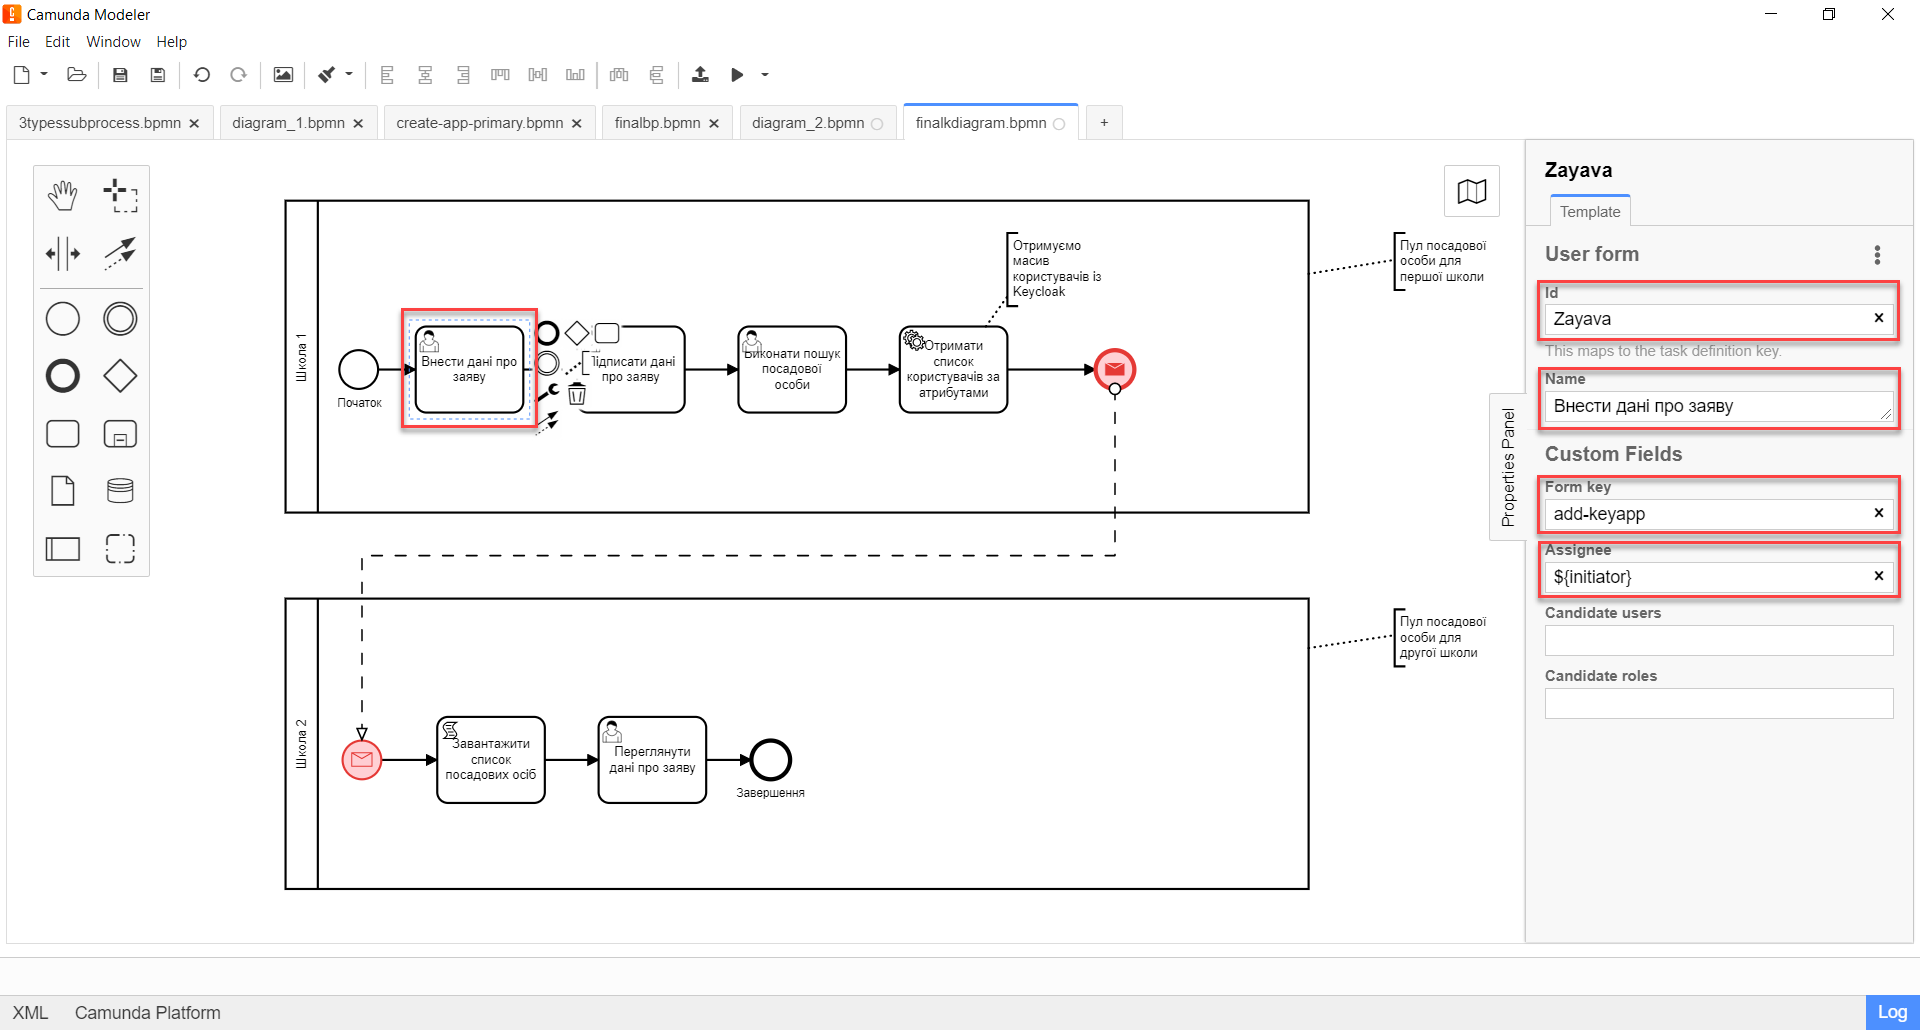Pick data object from palette

tap(63, 491)
